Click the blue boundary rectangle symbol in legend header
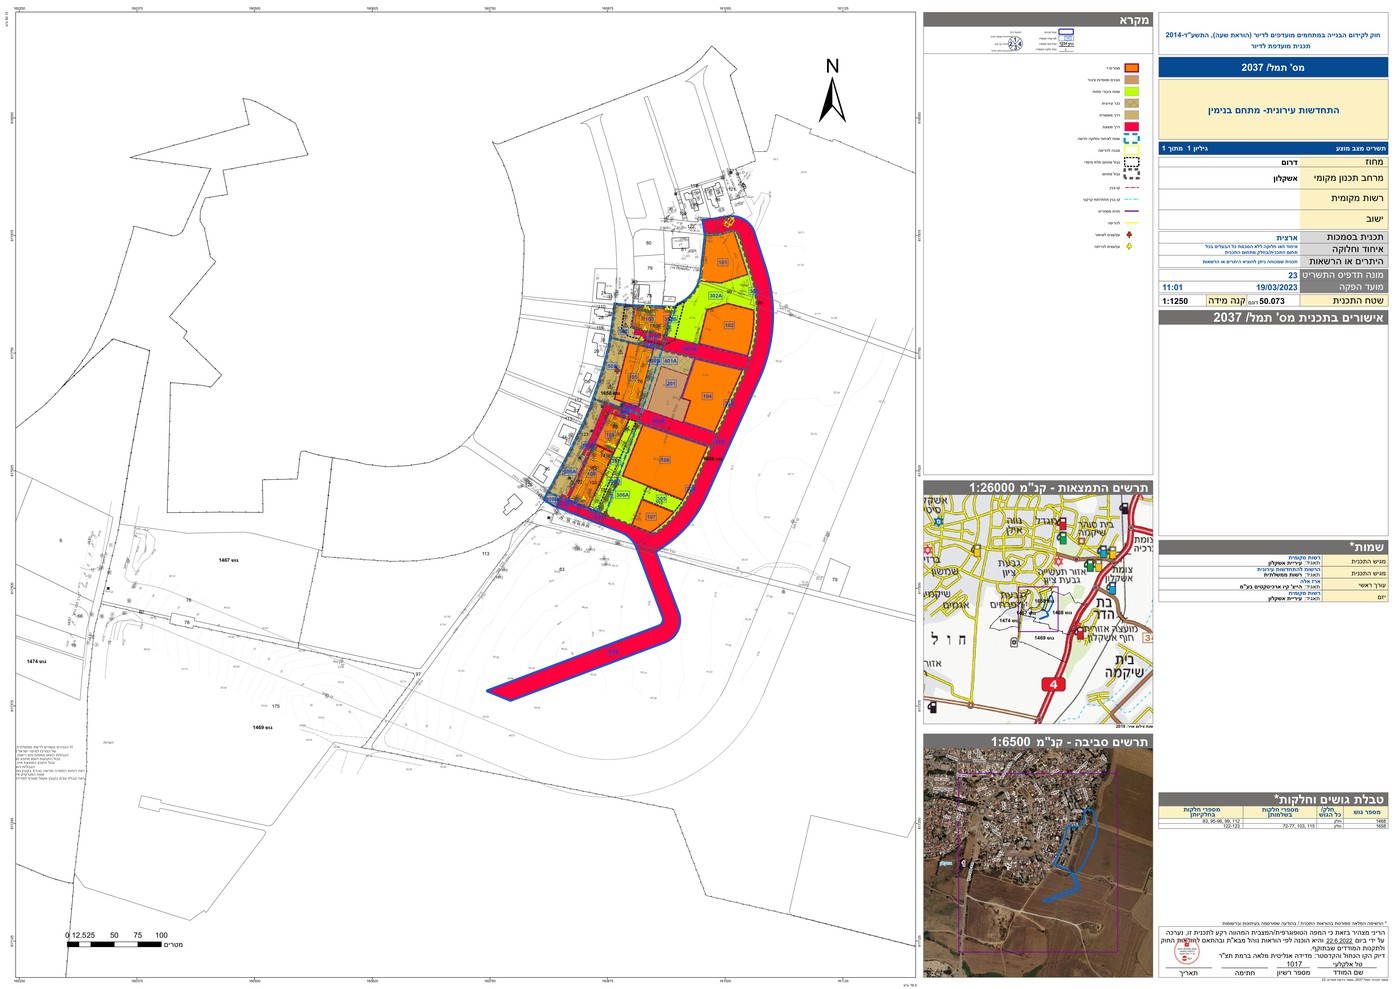The width and height of the screenshot is (1400, 989). pyautogui.click(x=1066, y=32)
